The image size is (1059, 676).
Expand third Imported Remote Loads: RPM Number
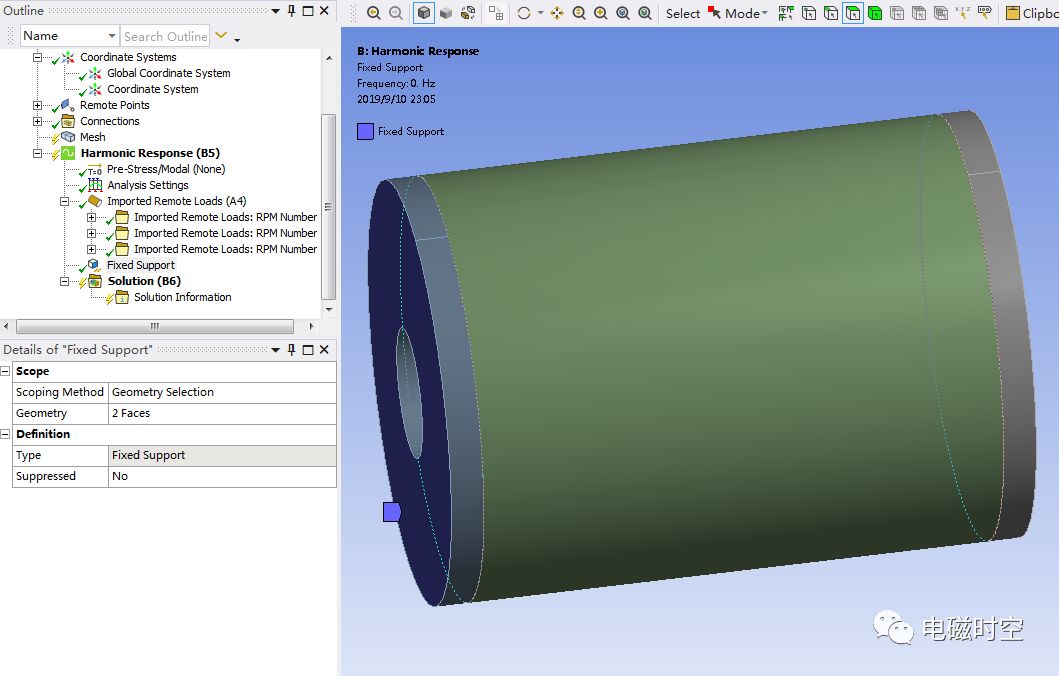tap(92, 249)
